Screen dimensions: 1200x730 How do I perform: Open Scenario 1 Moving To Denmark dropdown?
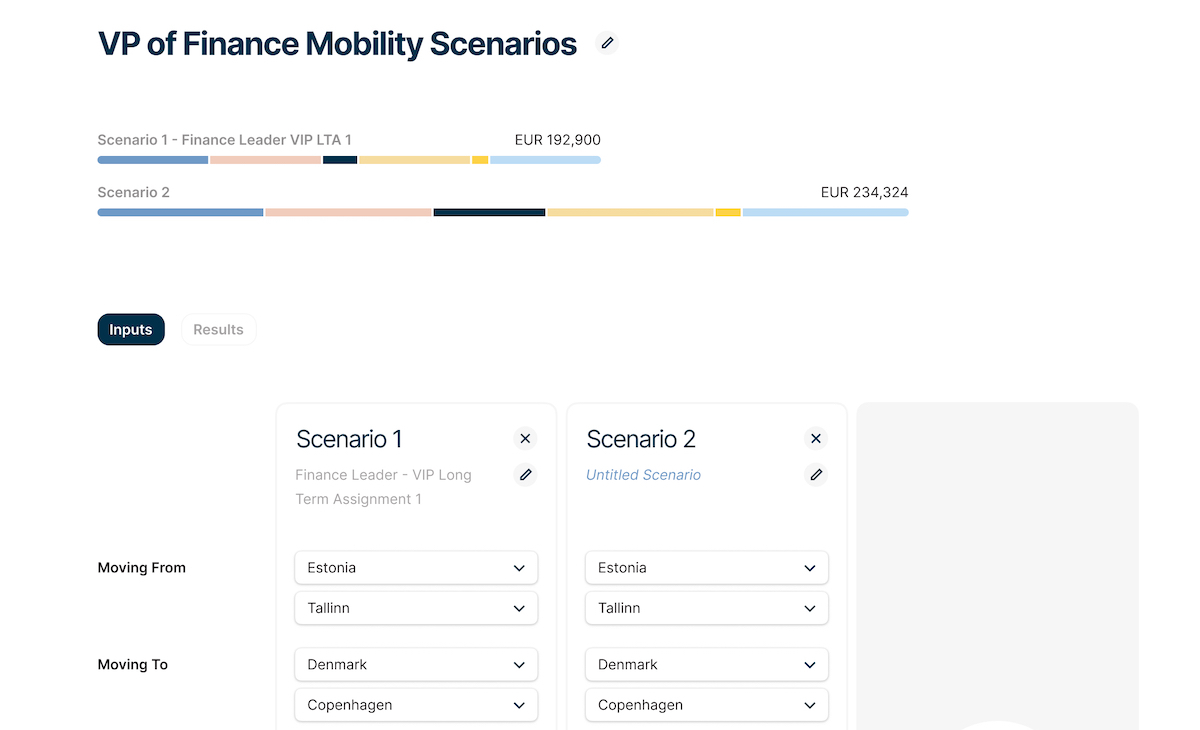(x=416, y=665)
